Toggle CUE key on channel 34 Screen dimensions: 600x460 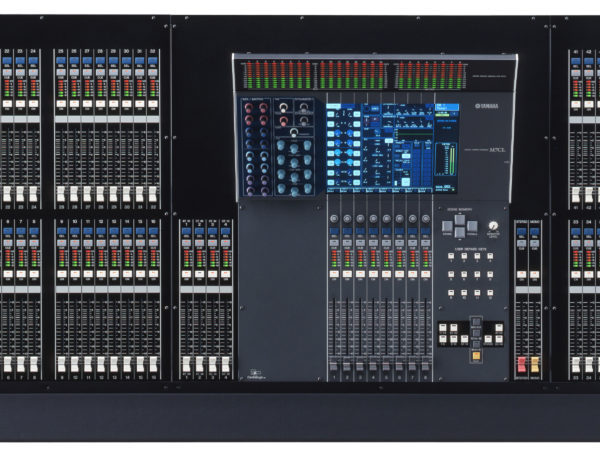pos(589,243)
